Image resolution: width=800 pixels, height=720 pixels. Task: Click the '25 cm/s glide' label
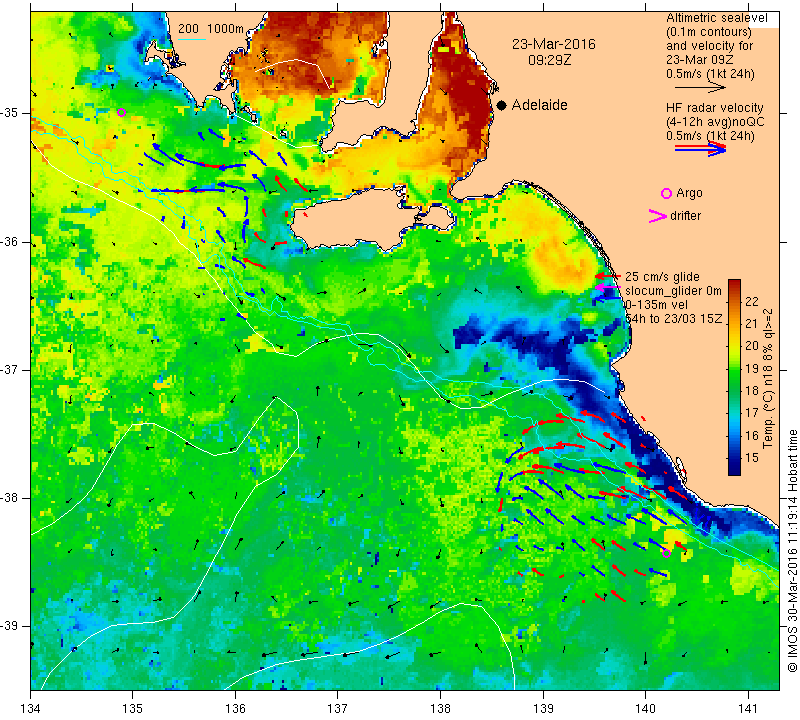tap(662, 277)
